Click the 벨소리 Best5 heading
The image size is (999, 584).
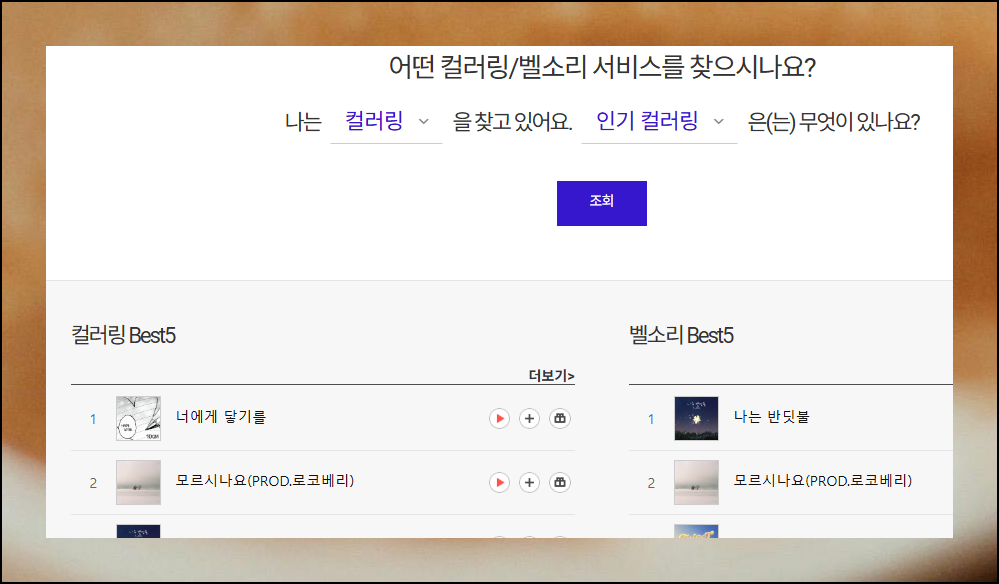681,335
